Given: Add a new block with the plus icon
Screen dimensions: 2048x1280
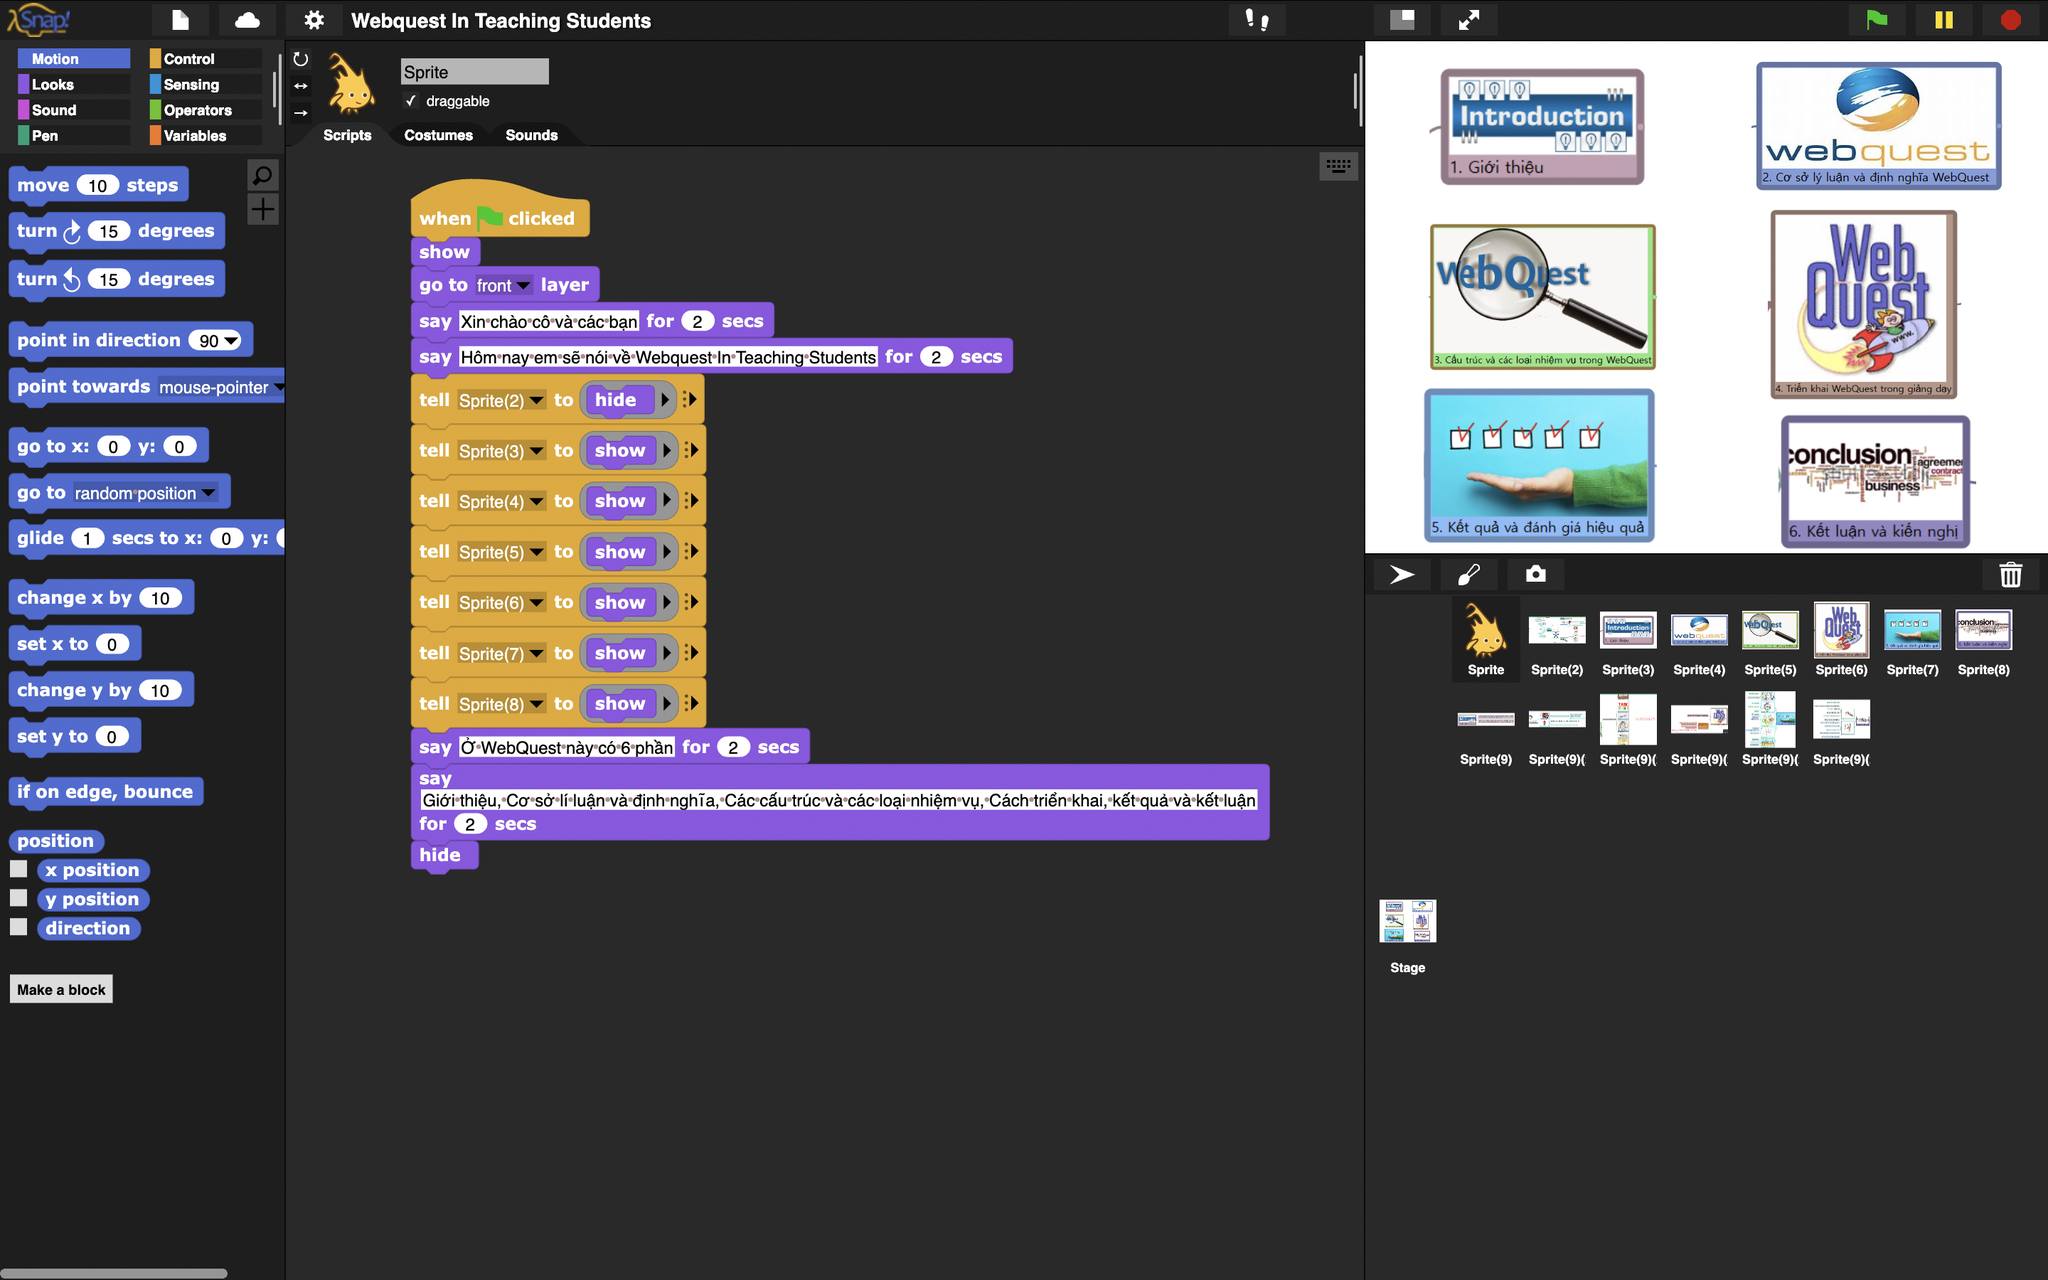Looking at the screenshot, I should click(262, 209).
